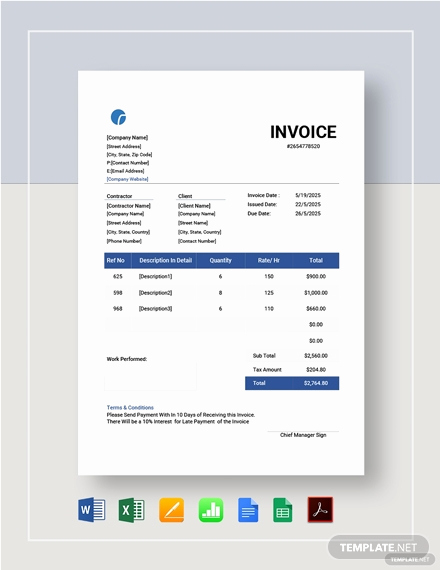440x570 pixels.
Task: Click the $1,000.00 total cell
Action: coord(316,293)
